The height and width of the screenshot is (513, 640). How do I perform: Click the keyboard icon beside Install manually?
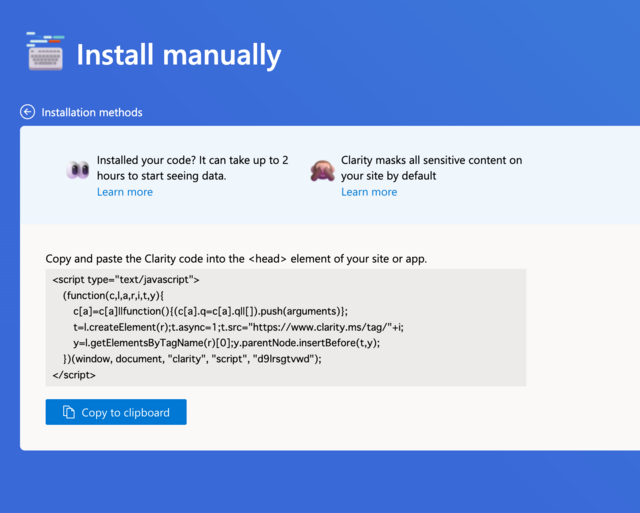(x=45, y=51)
